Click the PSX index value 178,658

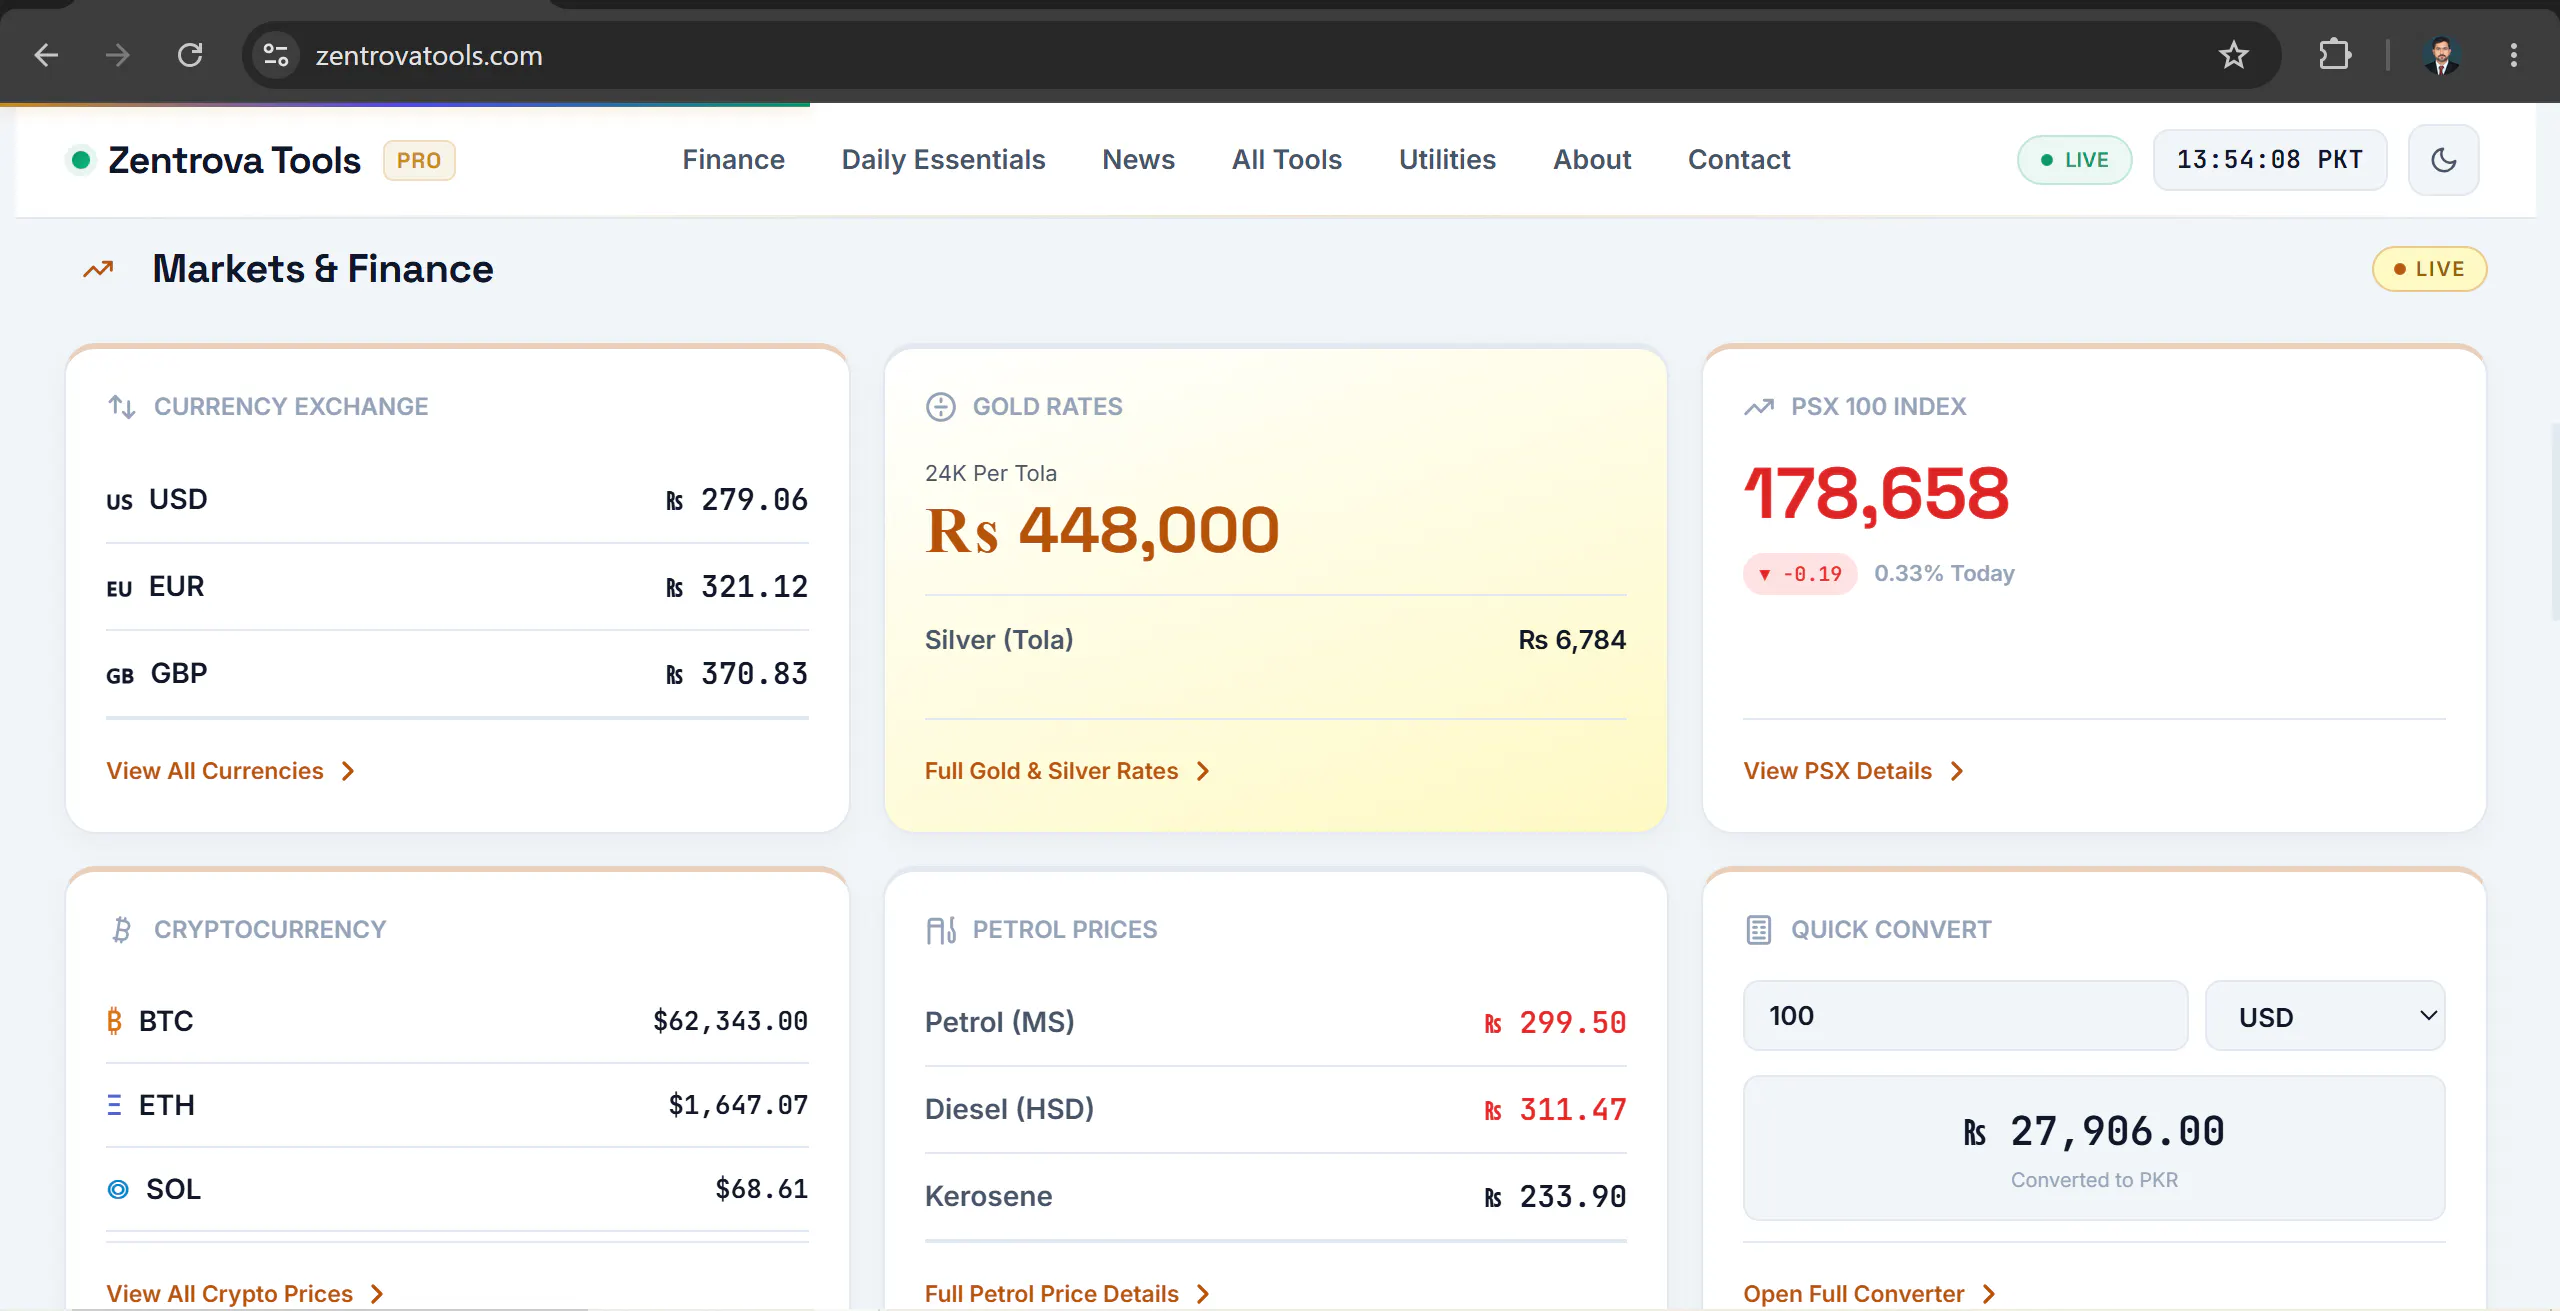(x=1876, y=493)
